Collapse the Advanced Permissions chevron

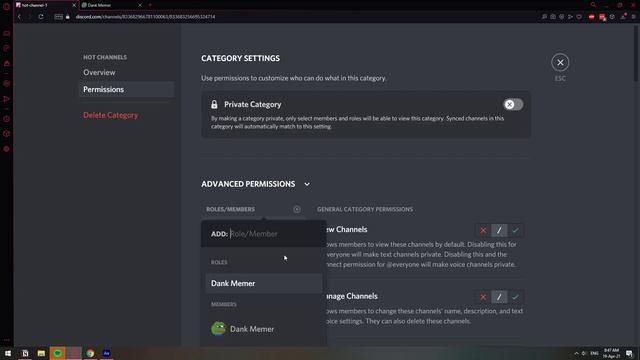pyautogui.click(x=307, y=184)
